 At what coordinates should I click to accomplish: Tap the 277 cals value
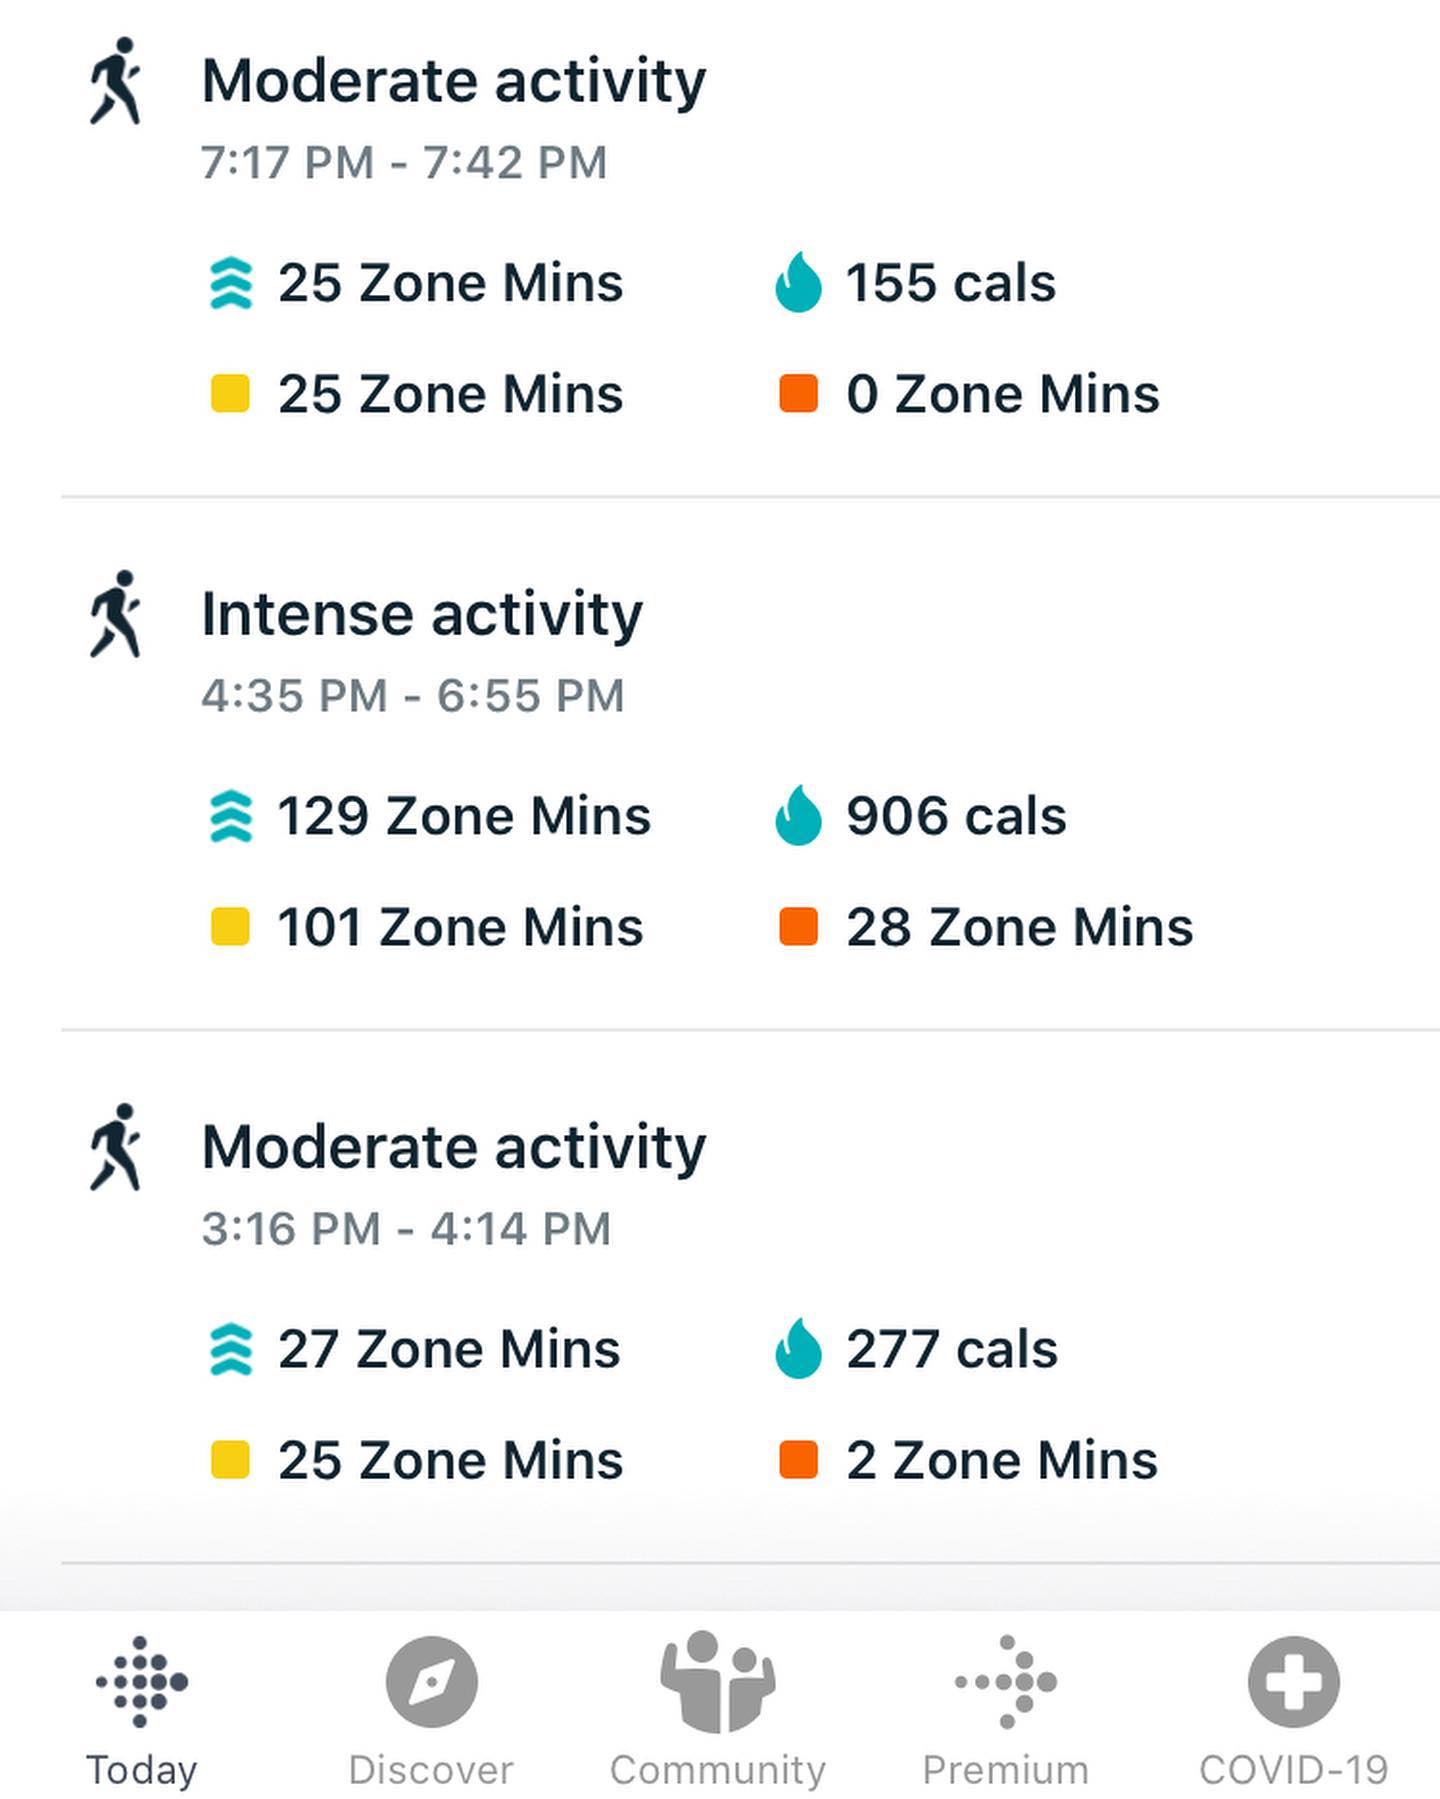pos(951,1349)
